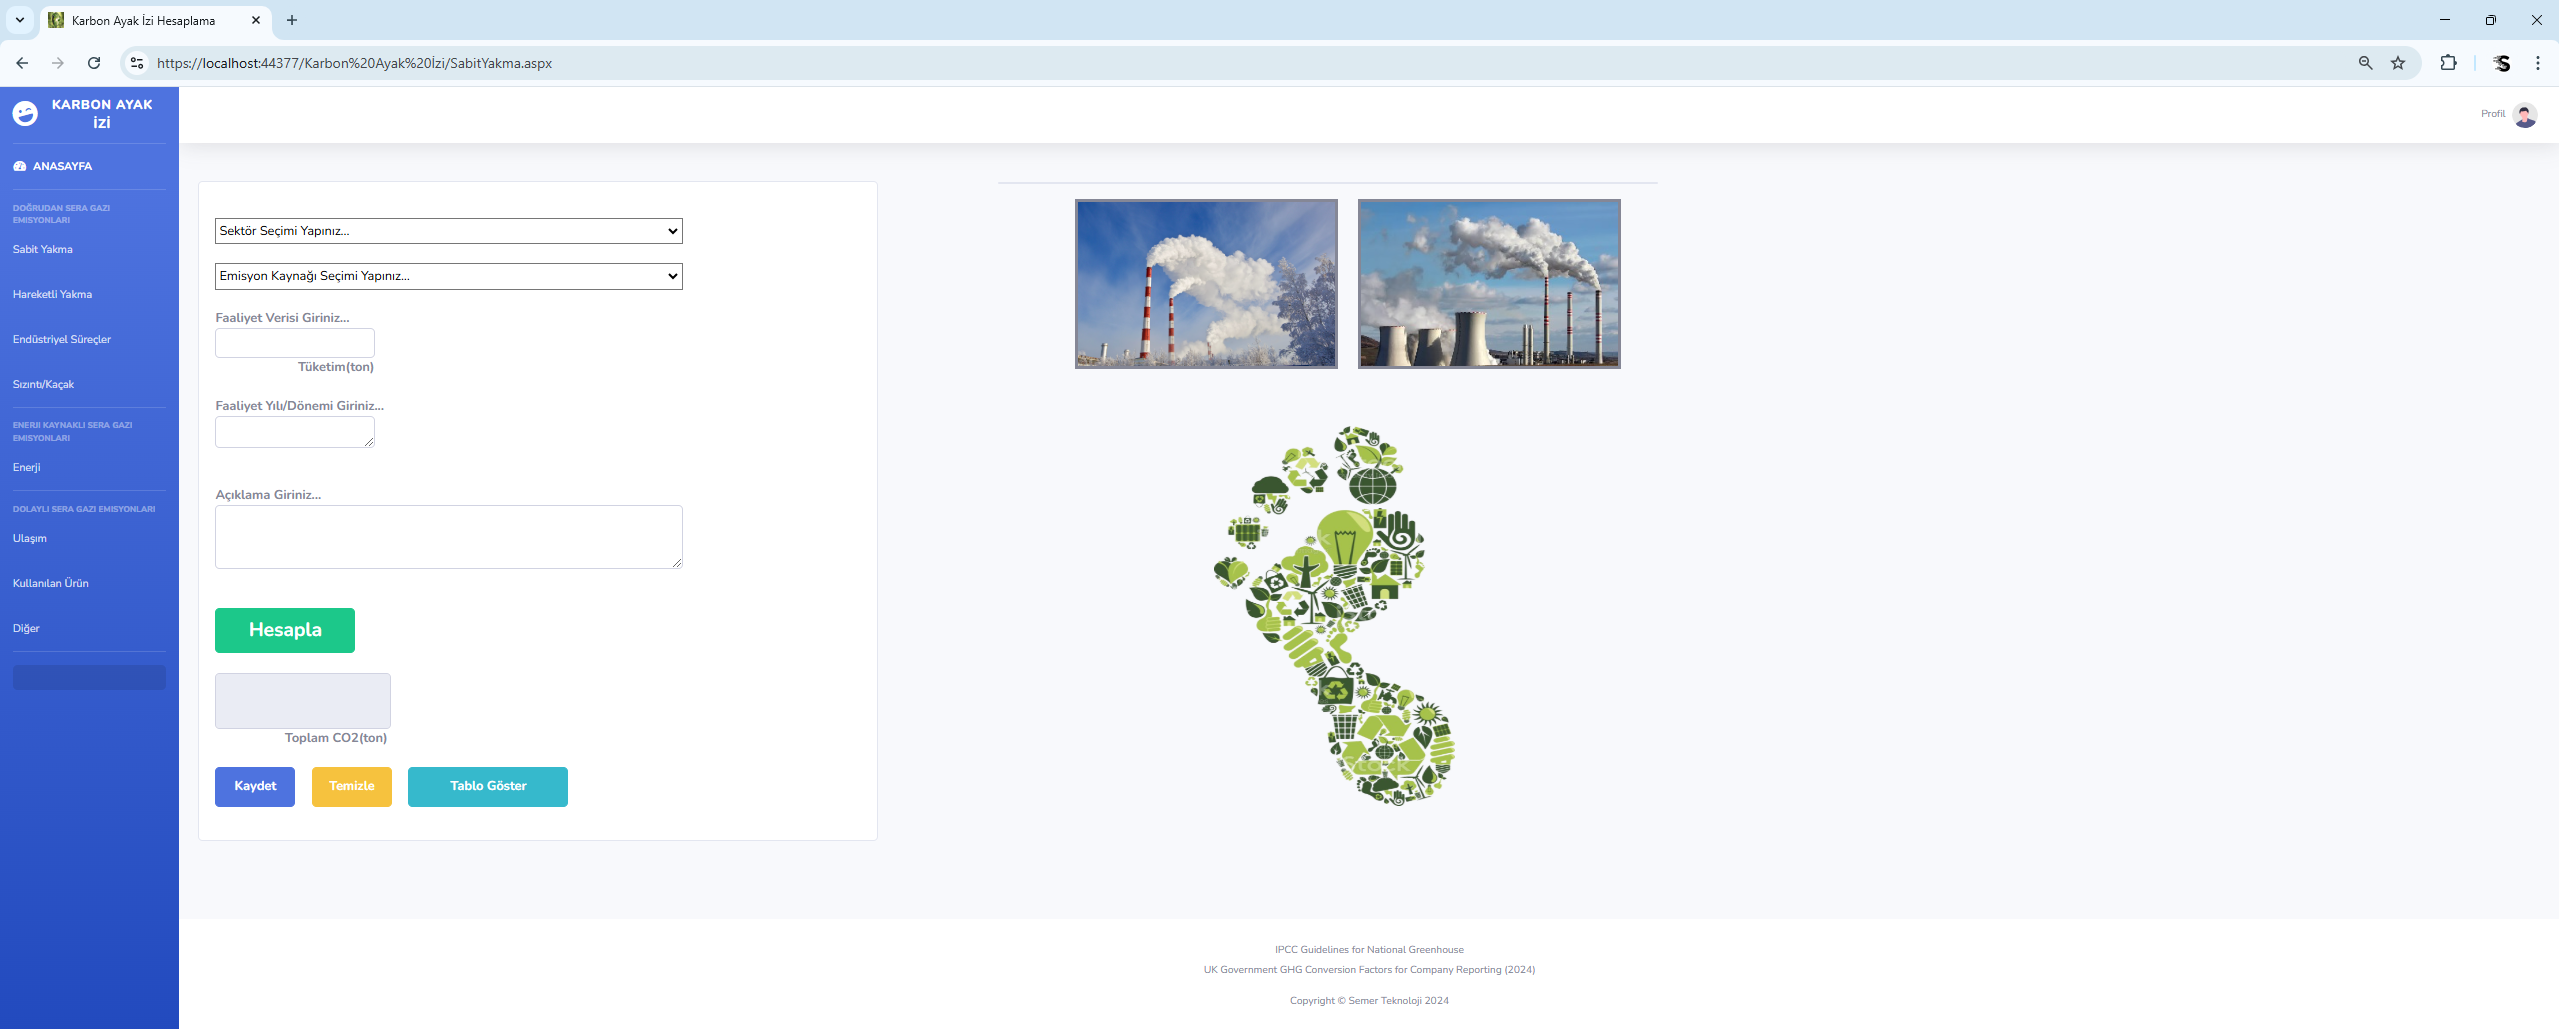Open the tab search chevron button
Viewport: 2559px width, 1029px height.
[x=19, y=20]
